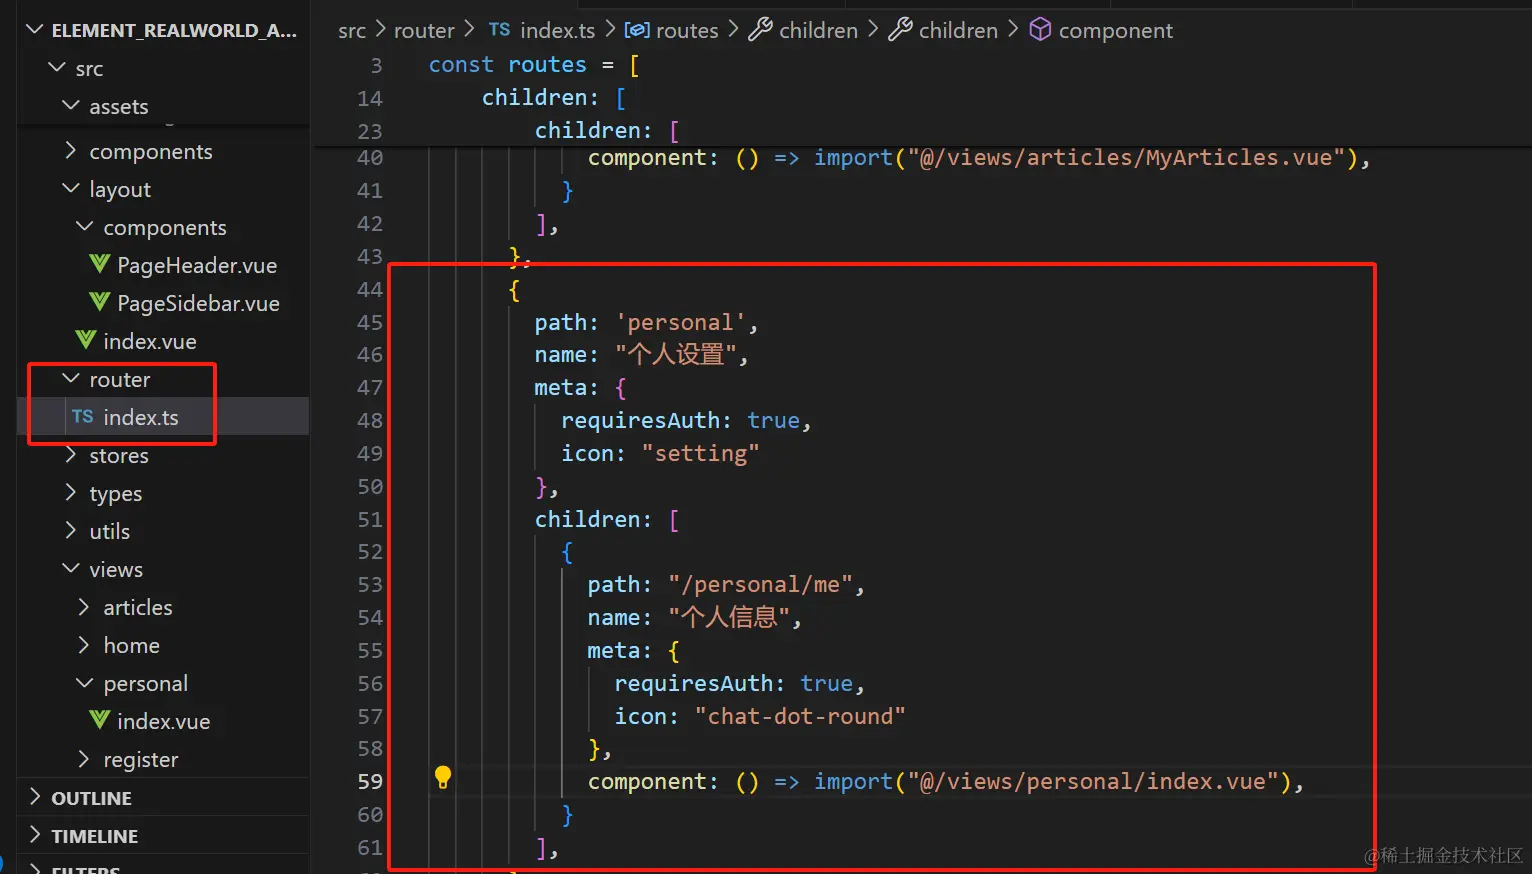Click the string "个人信息" on line 54
The height and width of the screenshot is (874, 1532).
pyautogui.click(x=729, y=618)
